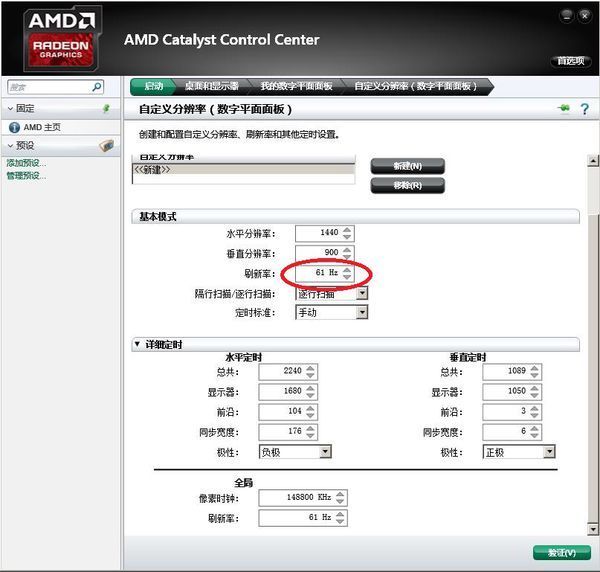The height and width of the screenshot is (572, 600).
Task: Increase vertical 前沿 with up arrow
Action: coord(534,408)
